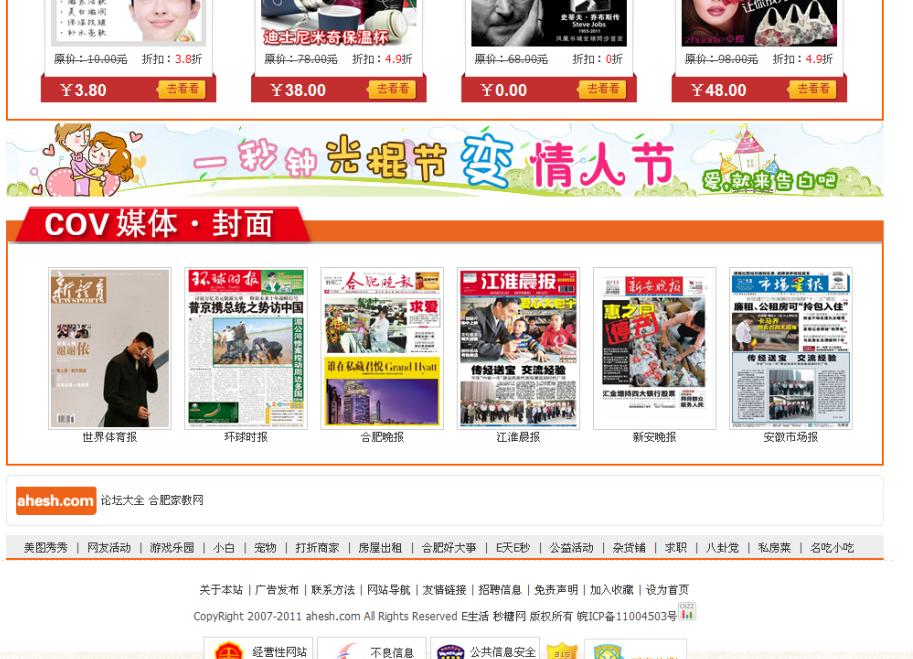The height and width of the screenshot is (659, 913).
Task: Open 新安晚报 cover thumbnail
Action: coord(654,348)
